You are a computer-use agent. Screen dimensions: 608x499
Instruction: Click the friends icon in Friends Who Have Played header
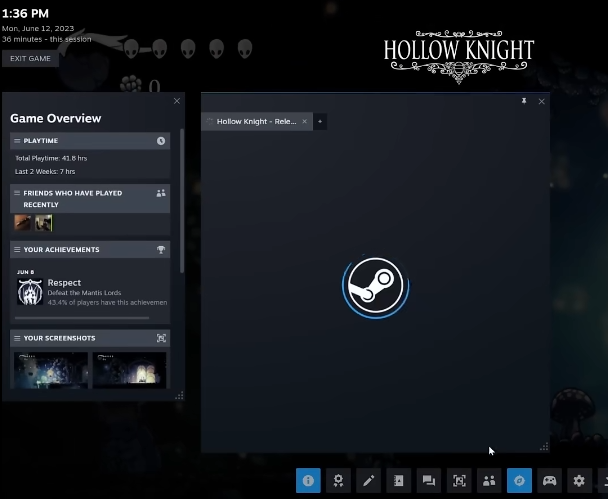pos(161,193)
